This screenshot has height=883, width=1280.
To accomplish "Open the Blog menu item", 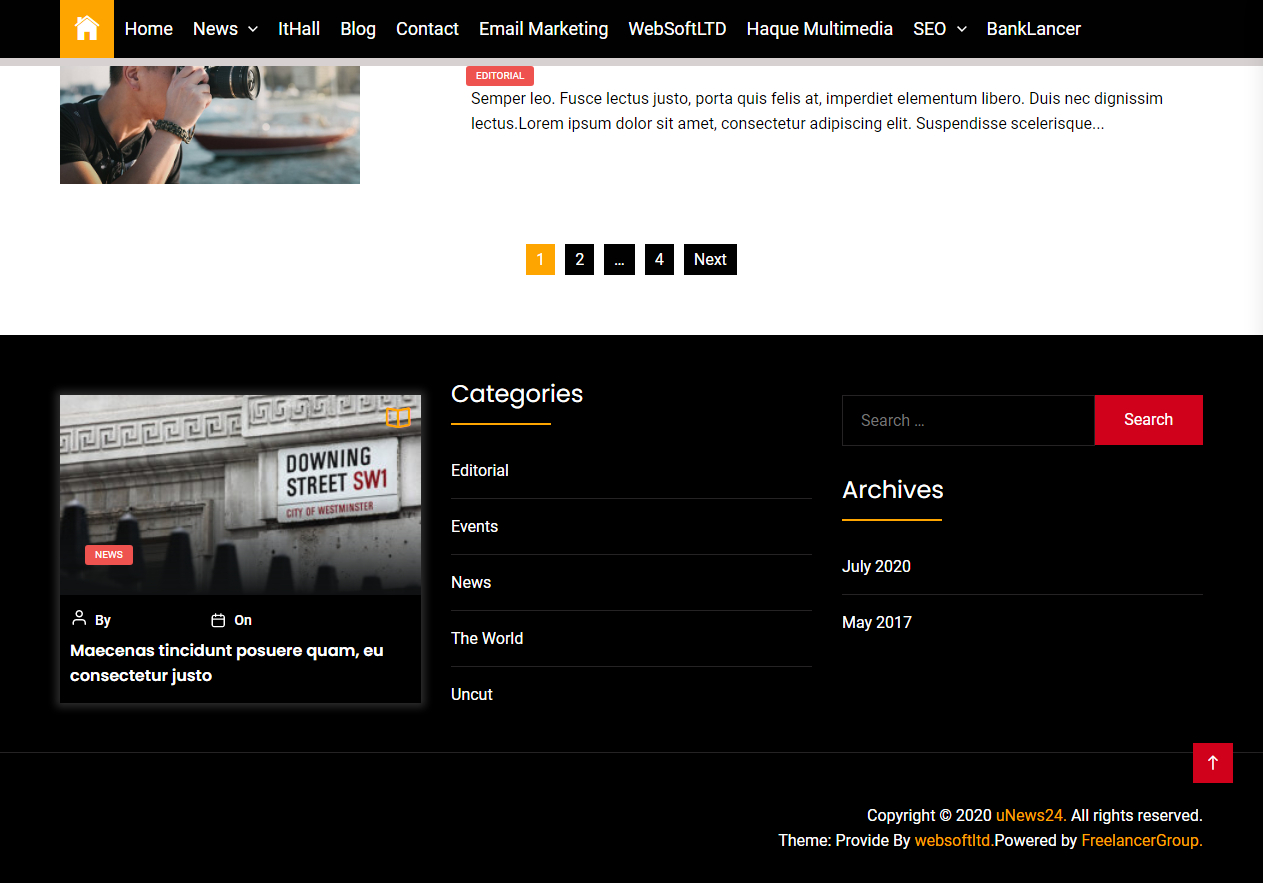I will tap(358, 29).
